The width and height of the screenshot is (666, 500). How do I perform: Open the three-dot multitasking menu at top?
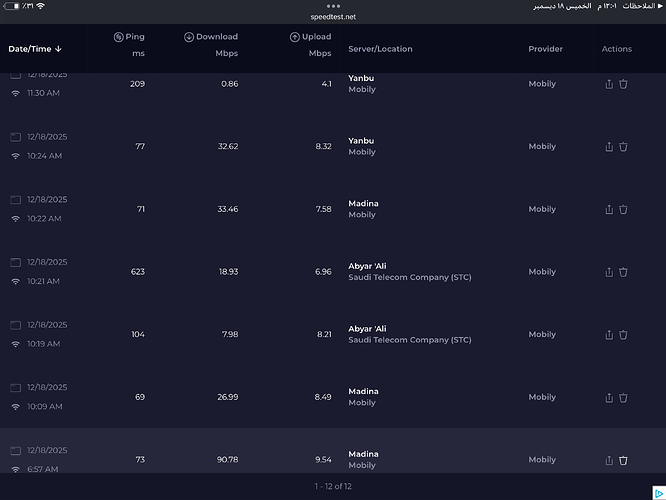(333, 6)
